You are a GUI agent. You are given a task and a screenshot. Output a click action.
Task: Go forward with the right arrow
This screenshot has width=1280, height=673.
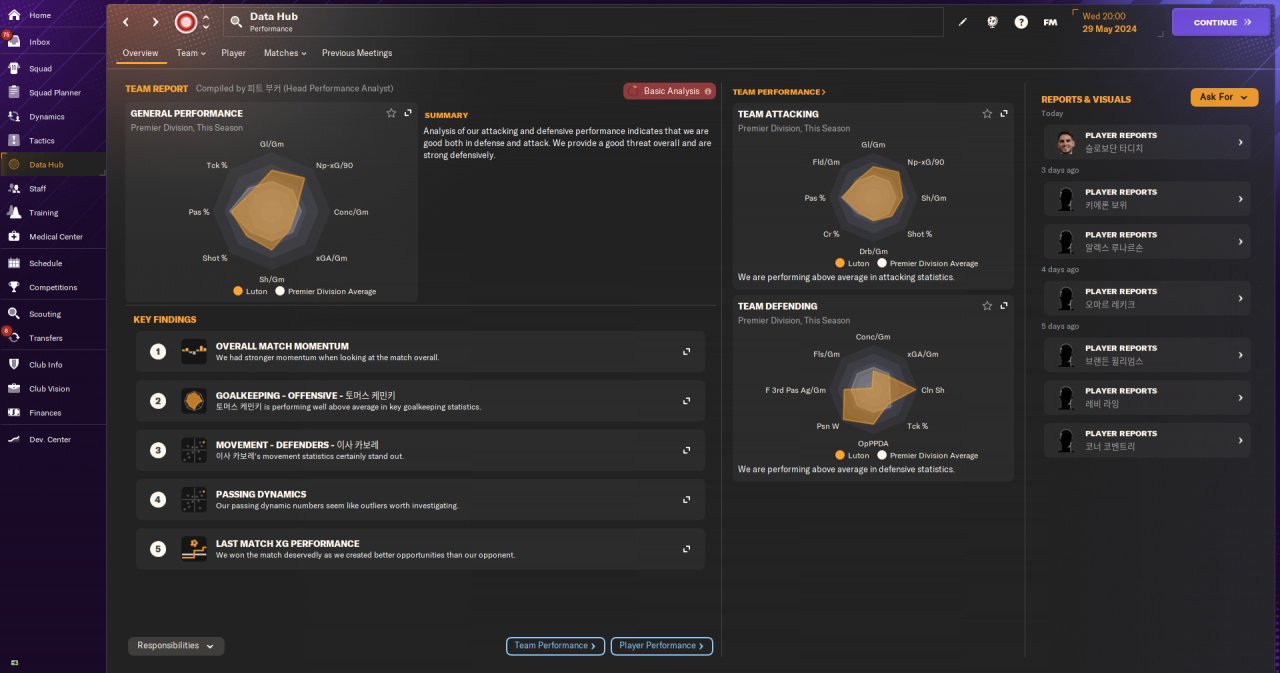[x=155, y=22]
